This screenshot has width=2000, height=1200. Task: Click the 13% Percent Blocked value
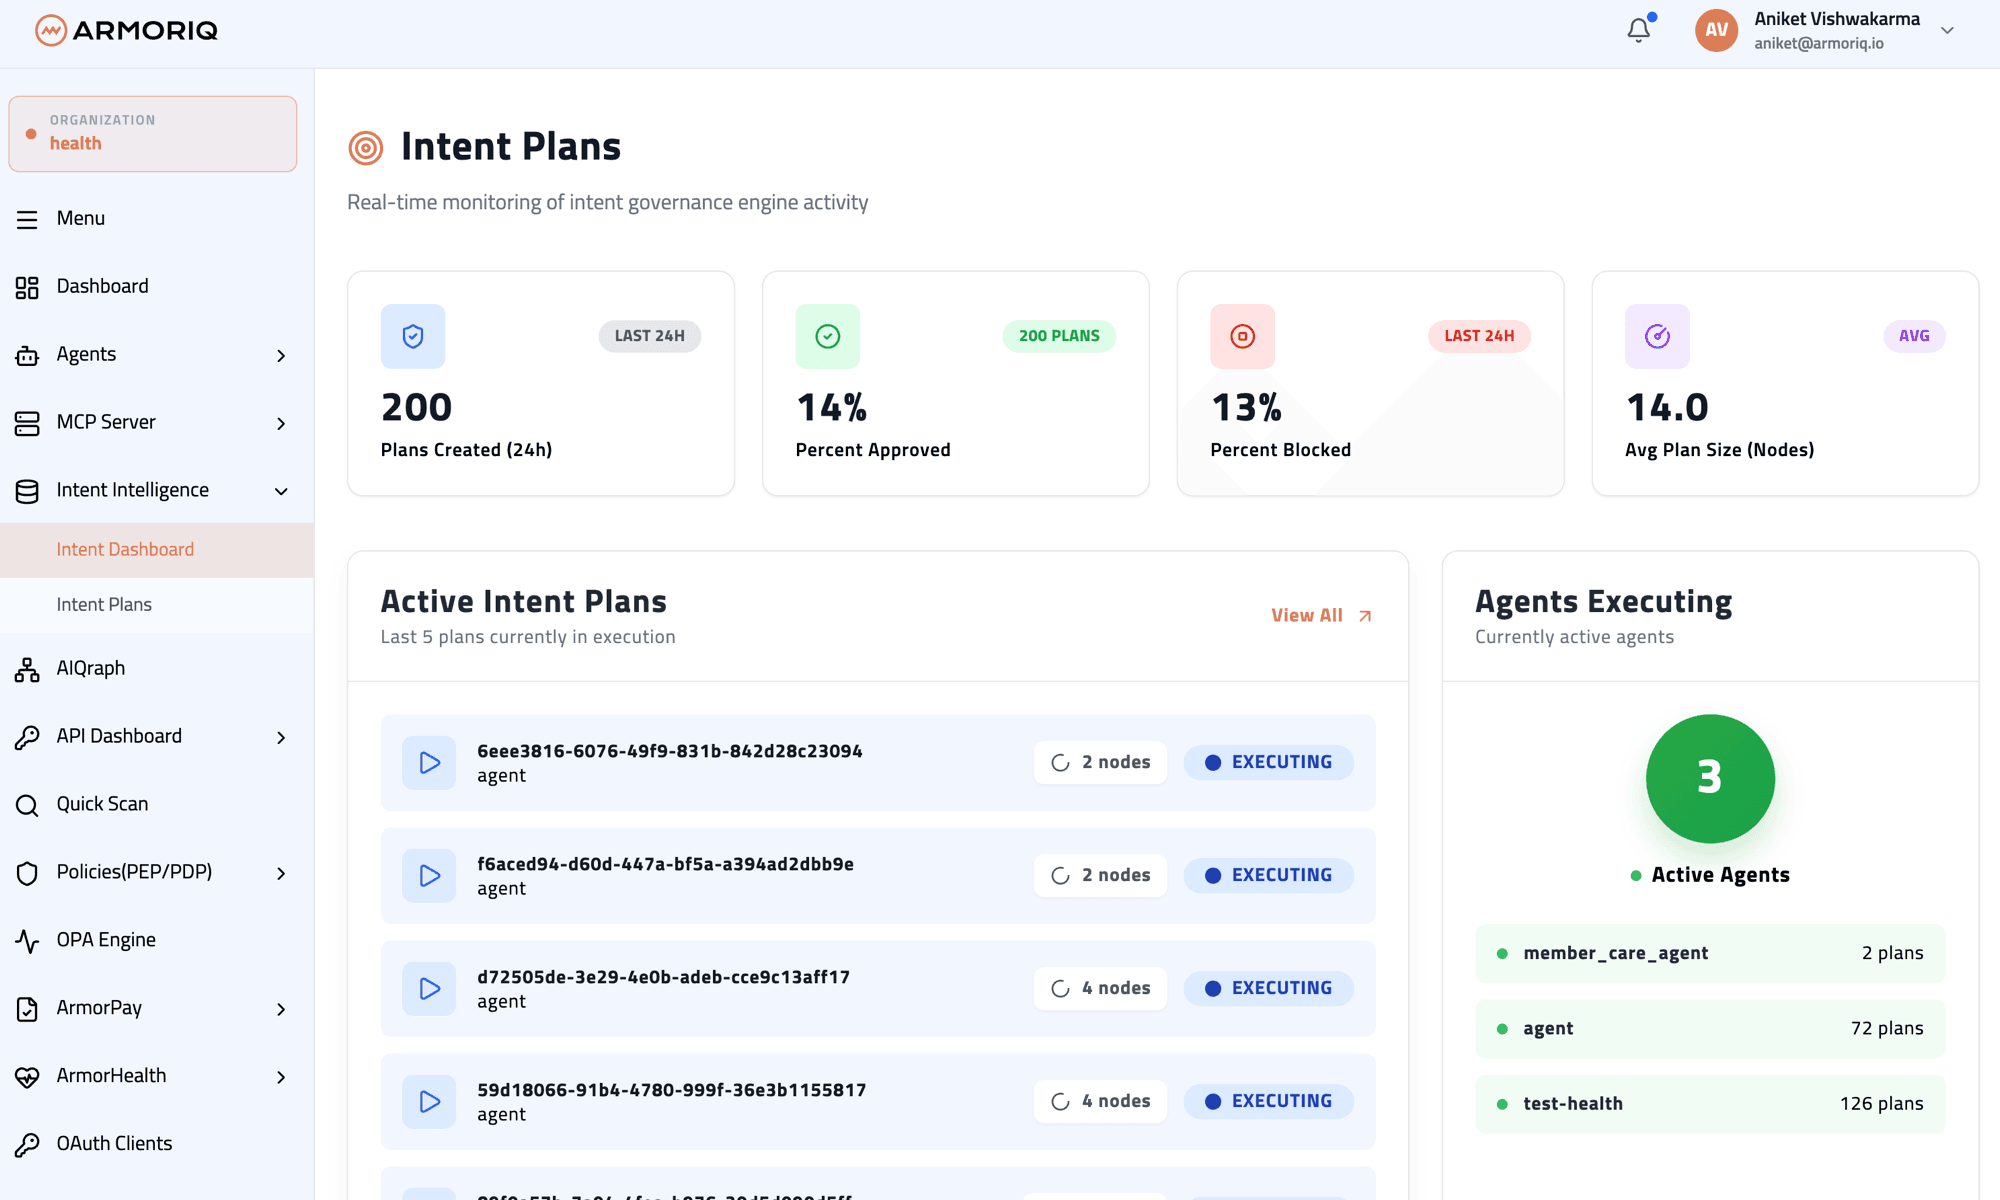1246,408
